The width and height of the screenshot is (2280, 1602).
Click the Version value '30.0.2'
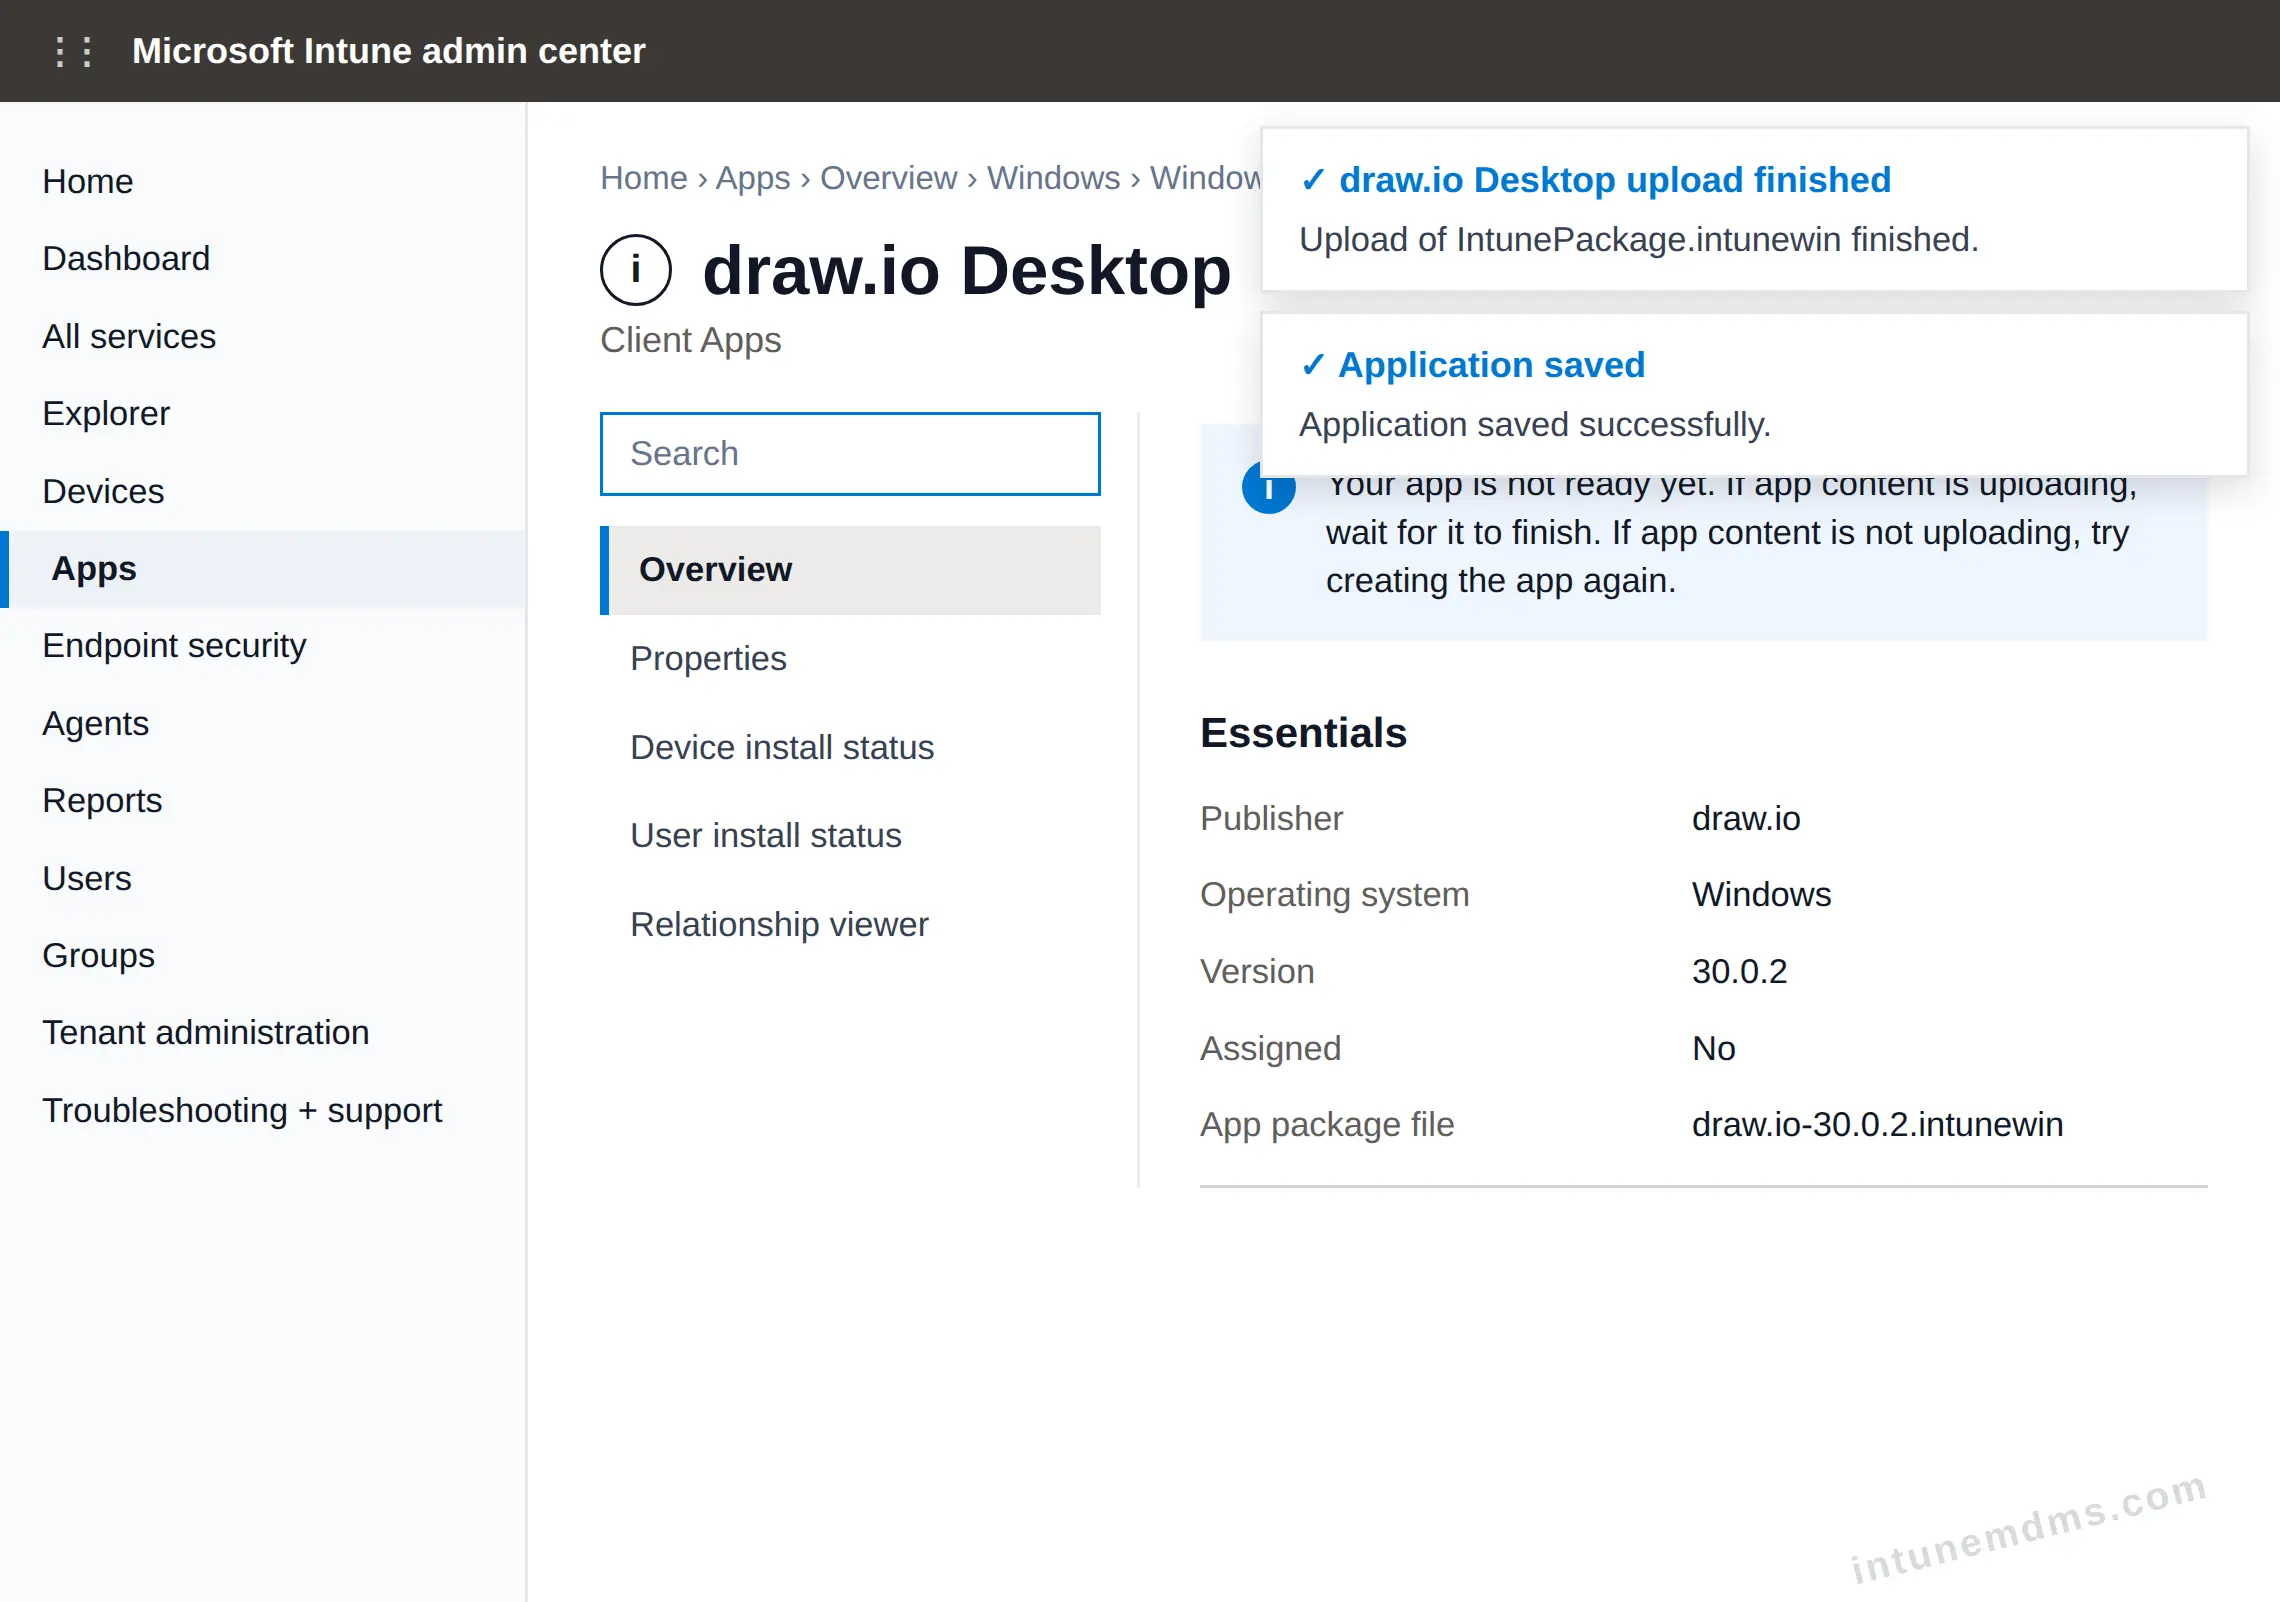(1740, 972)
